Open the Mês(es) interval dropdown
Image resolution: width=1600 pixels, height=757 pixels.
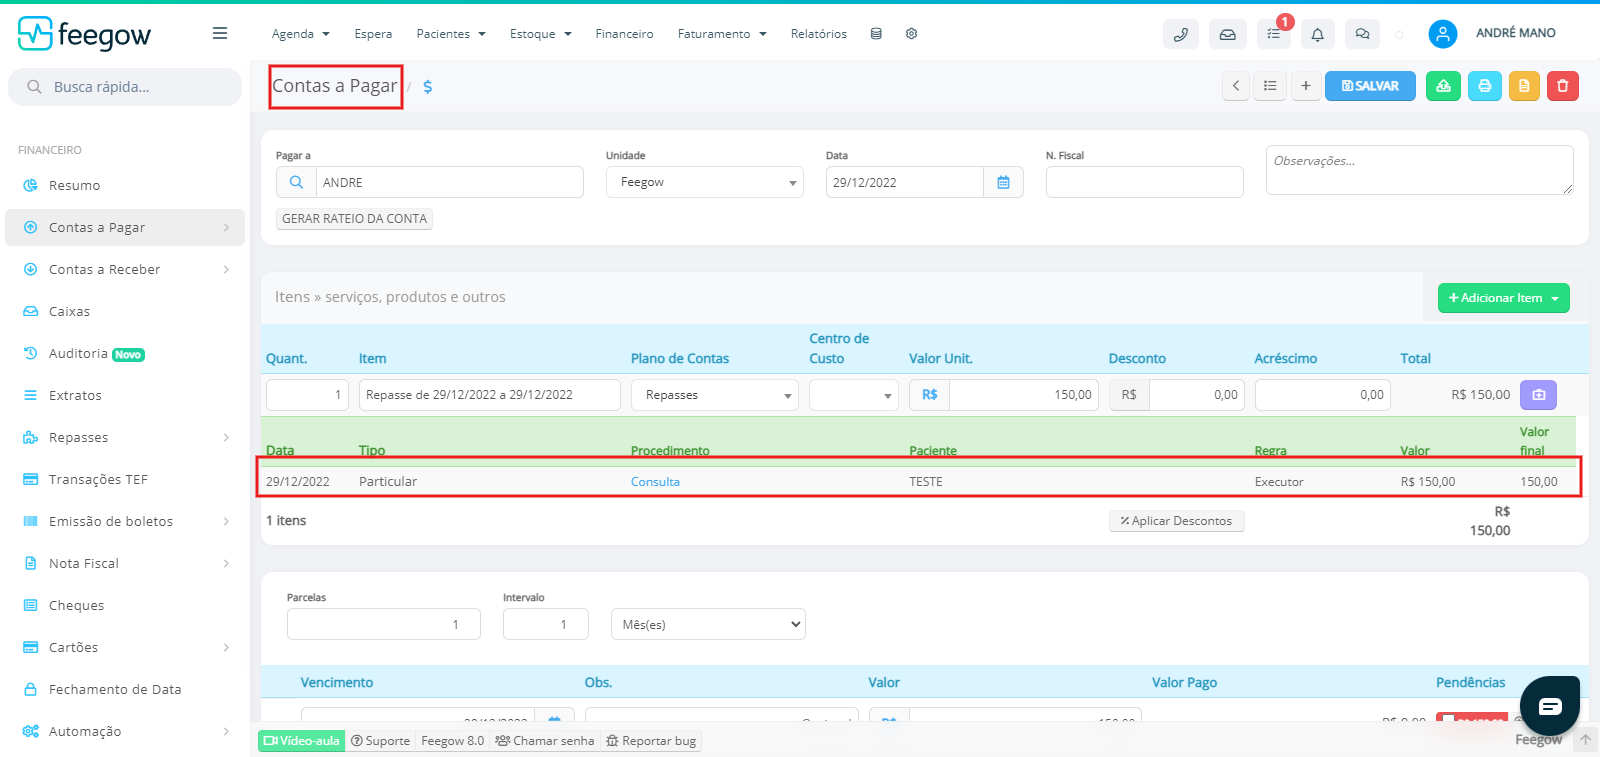(x=708, y=624)
